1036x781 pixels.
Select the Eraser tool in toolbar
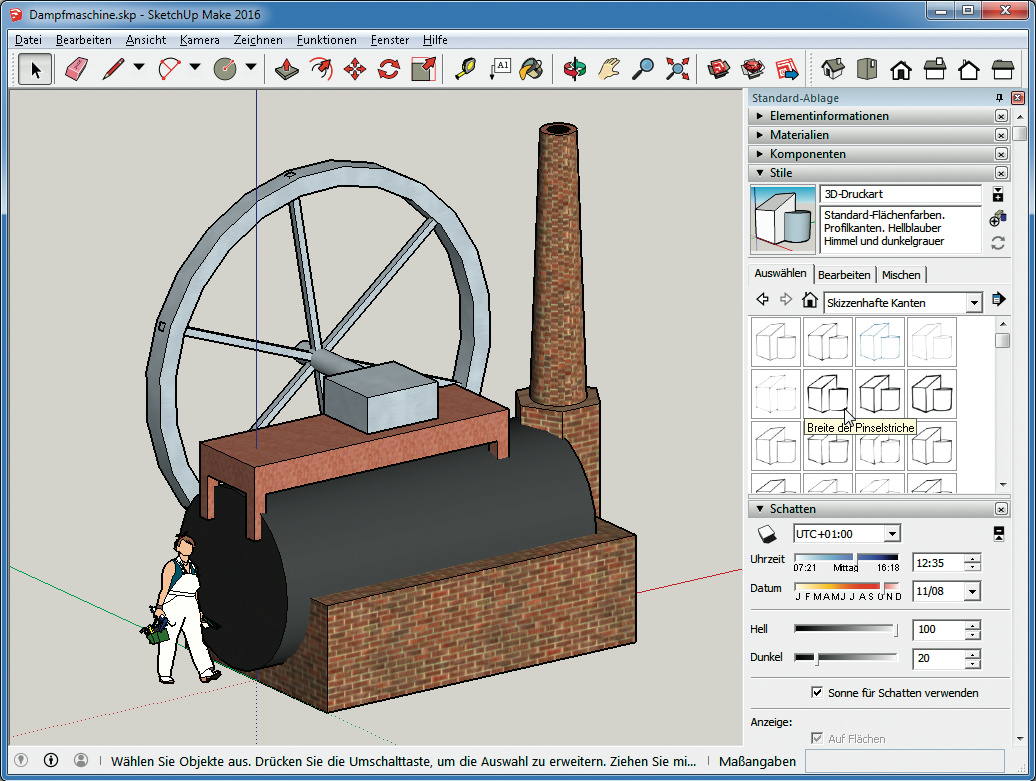pyautogui.click(x=77, y=69)
